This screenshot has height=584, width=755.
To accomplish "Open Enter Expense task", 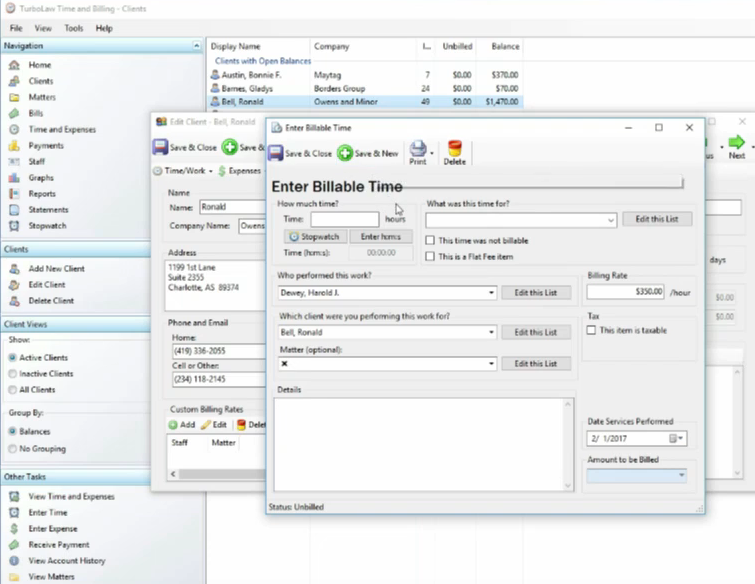I will 52,529.
